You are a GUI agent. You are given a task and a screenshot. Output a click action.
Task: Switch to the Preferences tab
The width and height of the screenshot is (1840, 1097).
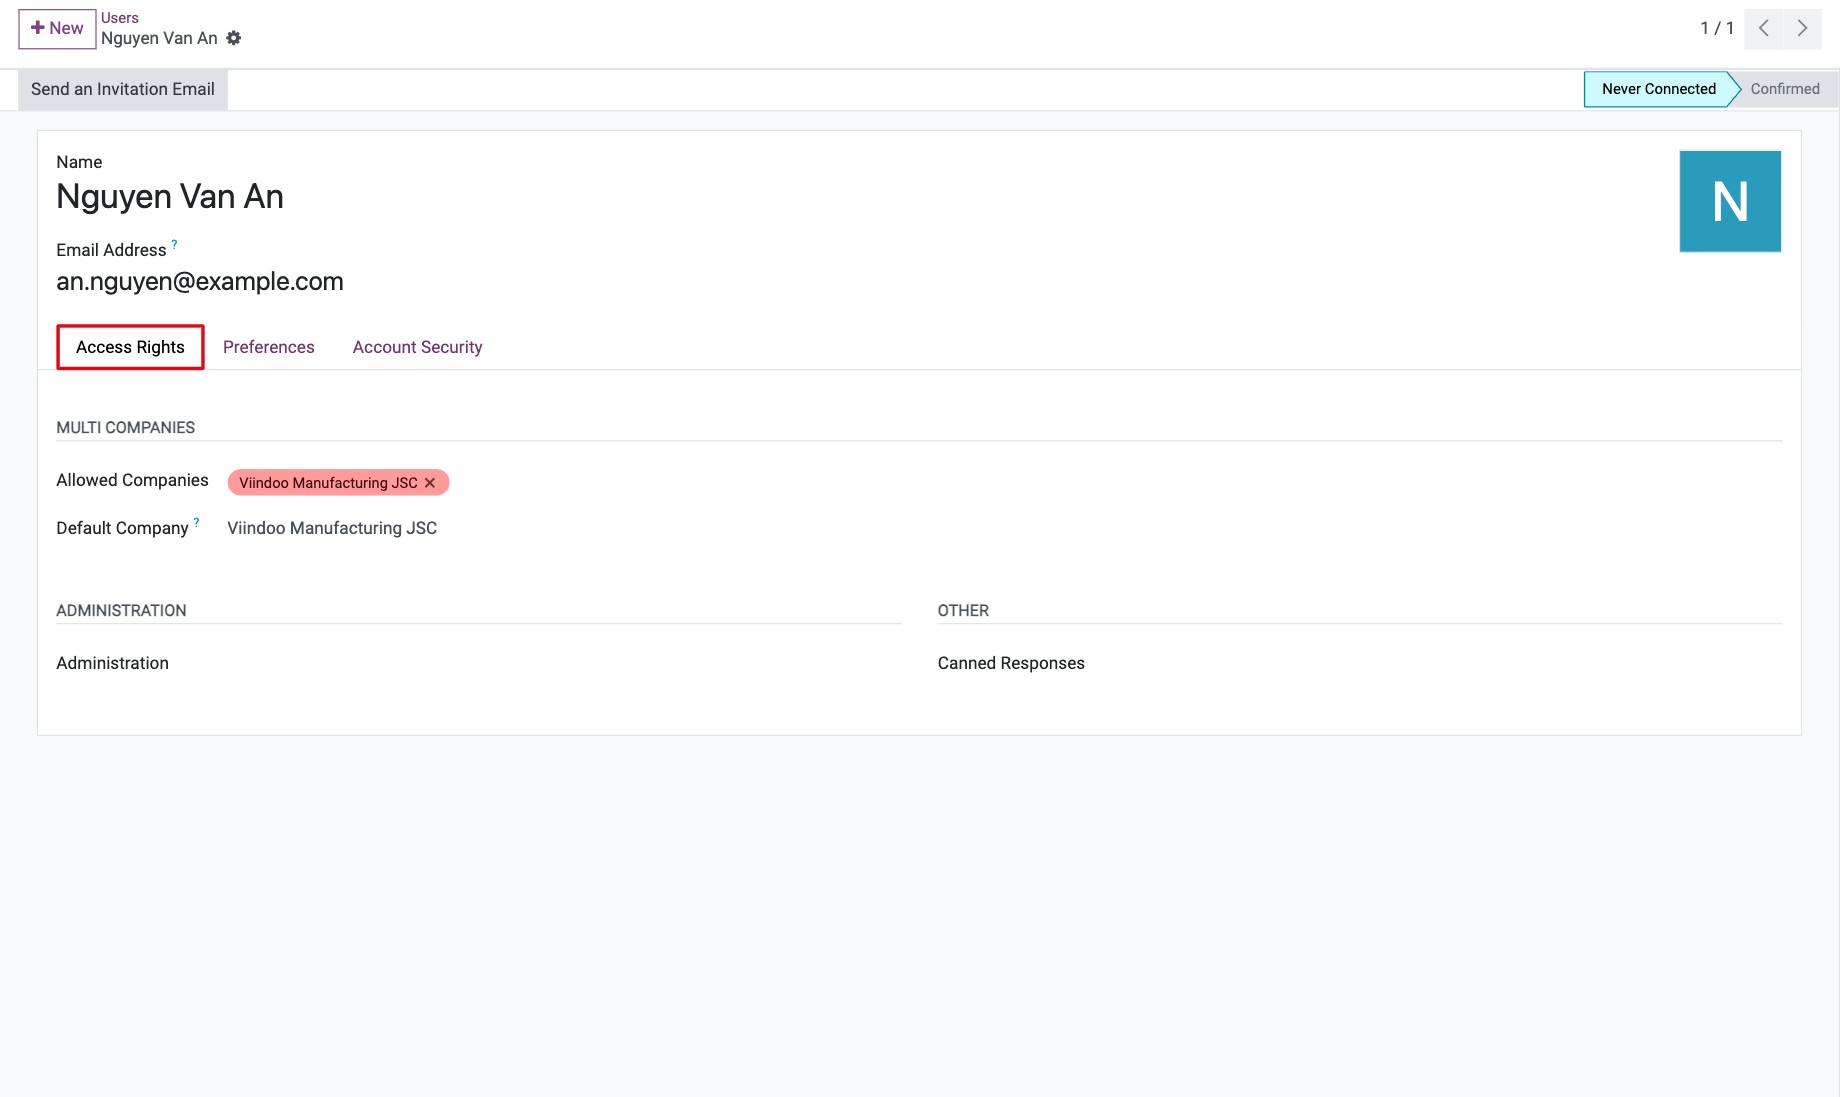pos(268,347)
